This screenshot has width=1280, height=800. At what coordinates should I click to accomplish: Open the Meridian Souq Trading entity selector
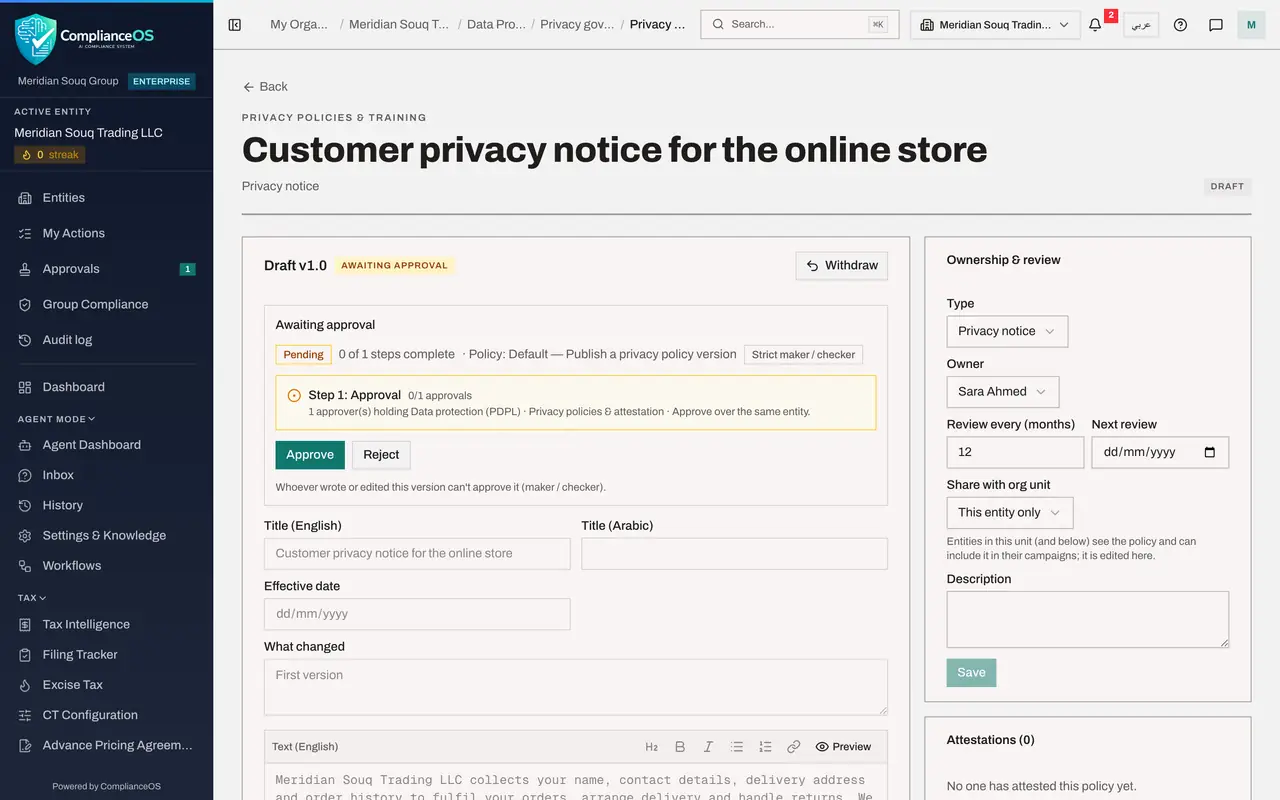coord(995,25)
